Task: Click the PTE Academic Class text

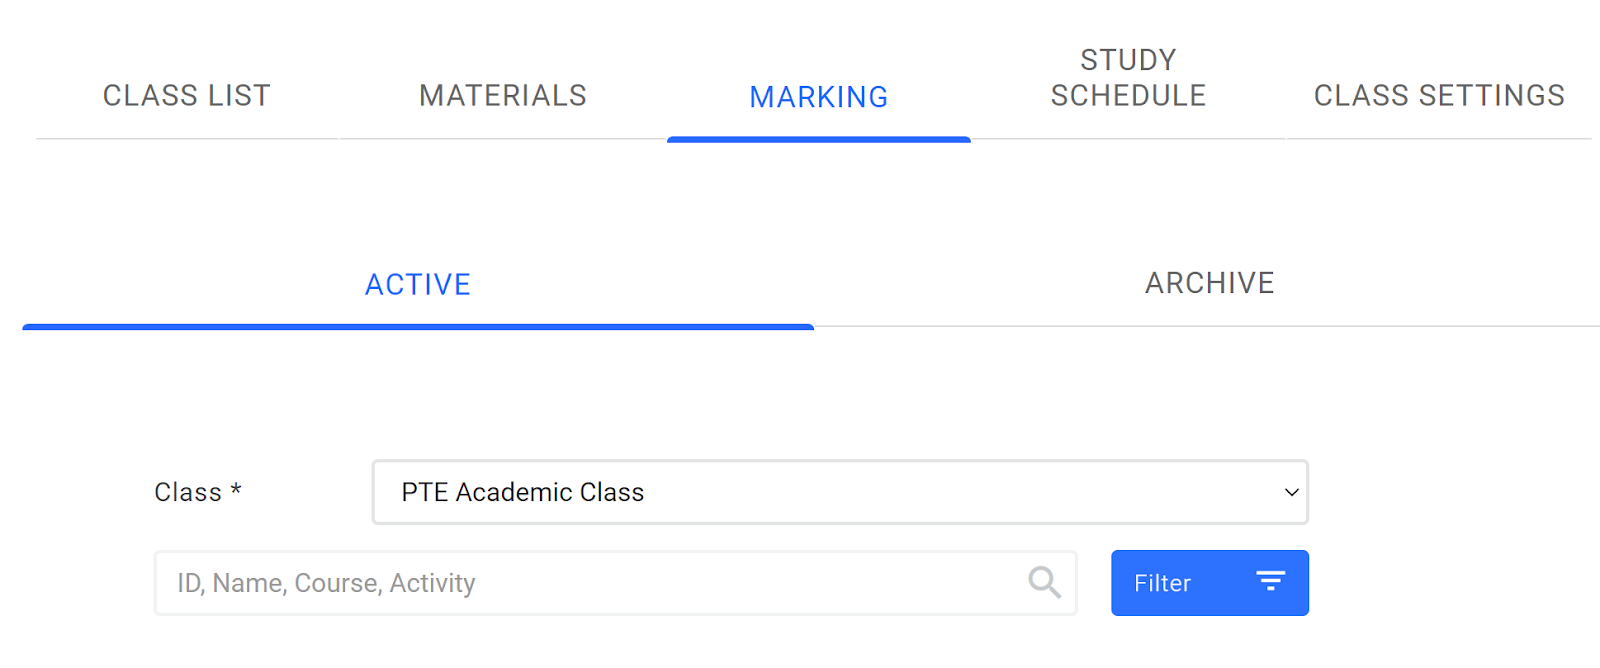Action: pyautogui.click(x=521, y=492)
